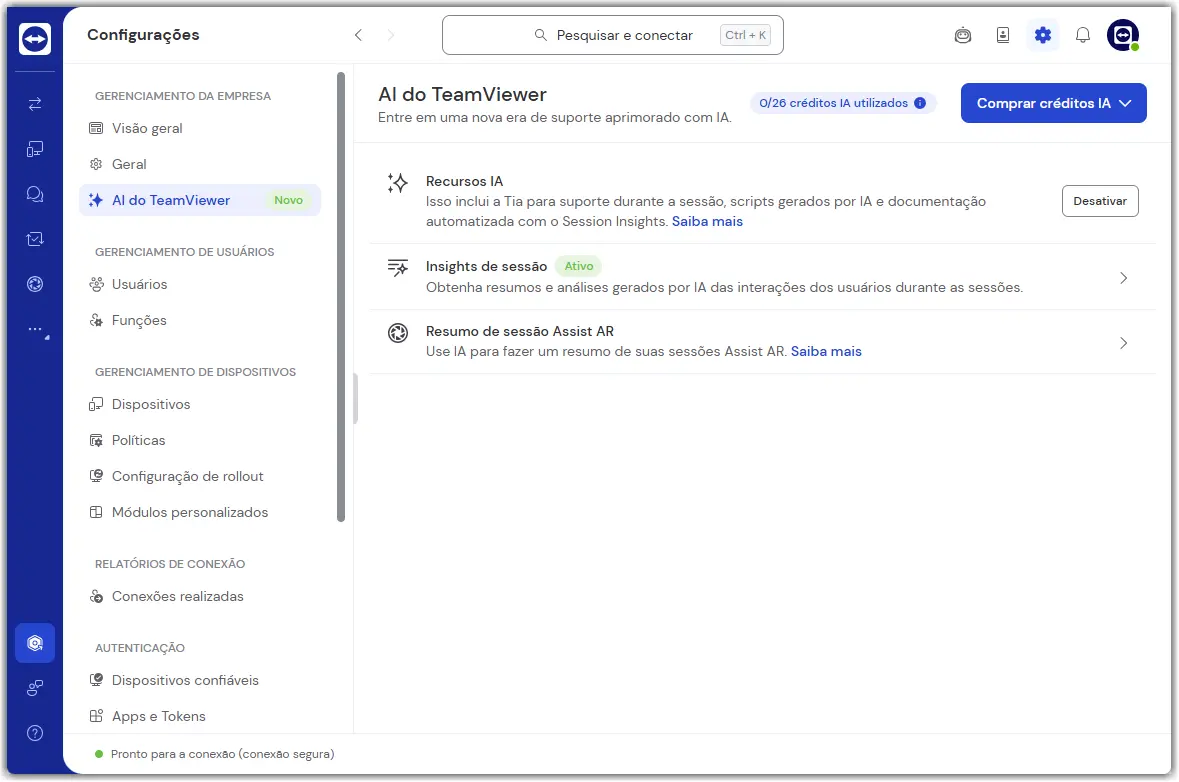Image resolution: width=1179 pixels, height=782 pixels.
Task: Open the remote management checkmark icon
Action: 35,239
